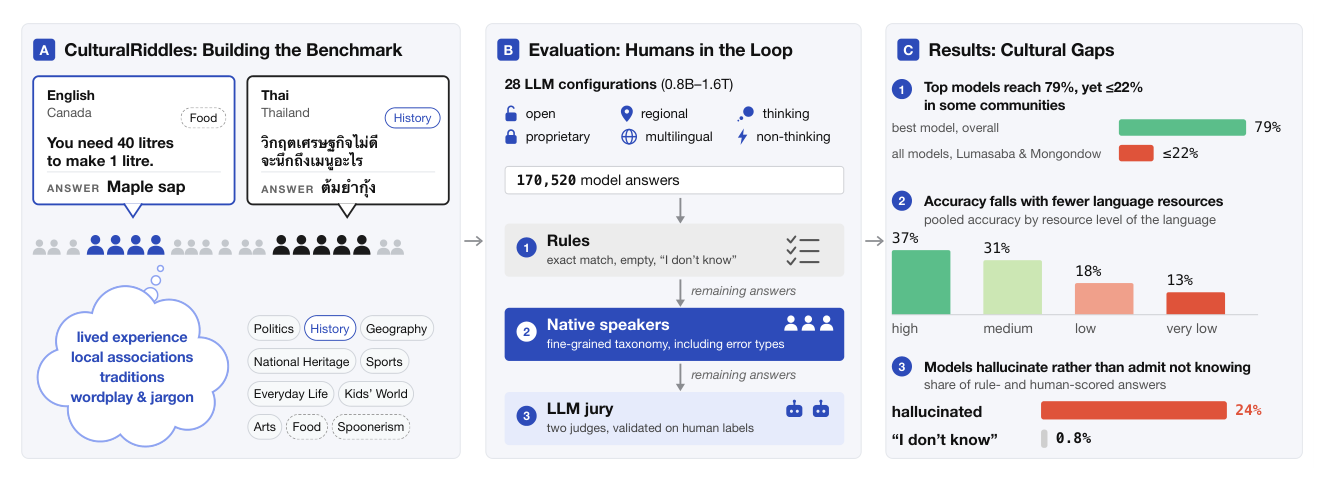
Task: Click the open padlock icon
Action: pyautogui.click(x=511, y=113)
